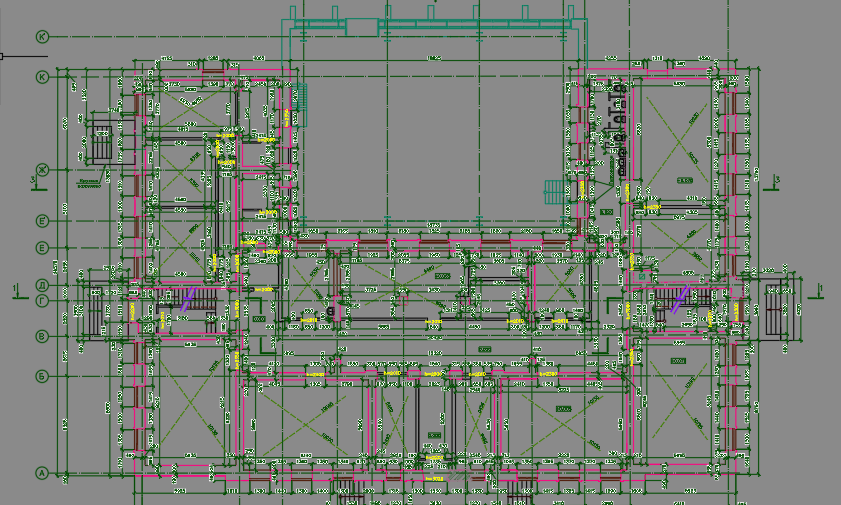Pick the teal staircase beside the courtyard's right wall
The height and width of the screenshot is (505, 841).
tap(553, 190)
